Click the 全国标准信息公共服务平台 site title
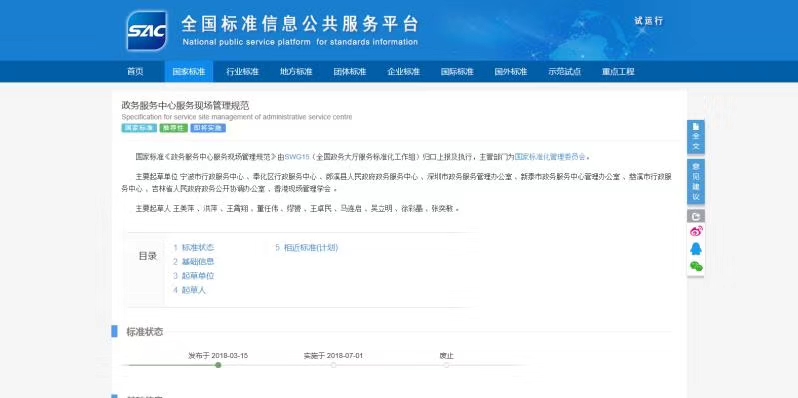Image resolution: width=798 pixels, height=398 pixels. tap(300, 24)
